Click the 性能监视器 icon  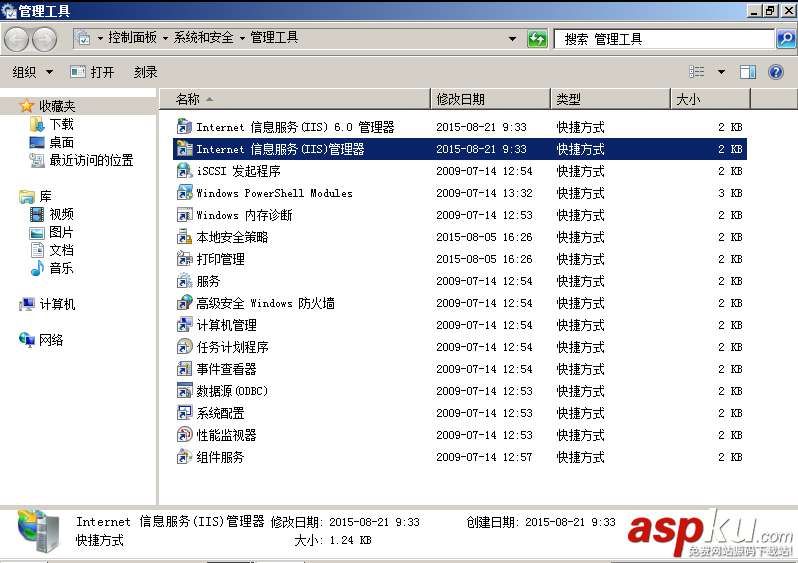click(x=184, y=435)
